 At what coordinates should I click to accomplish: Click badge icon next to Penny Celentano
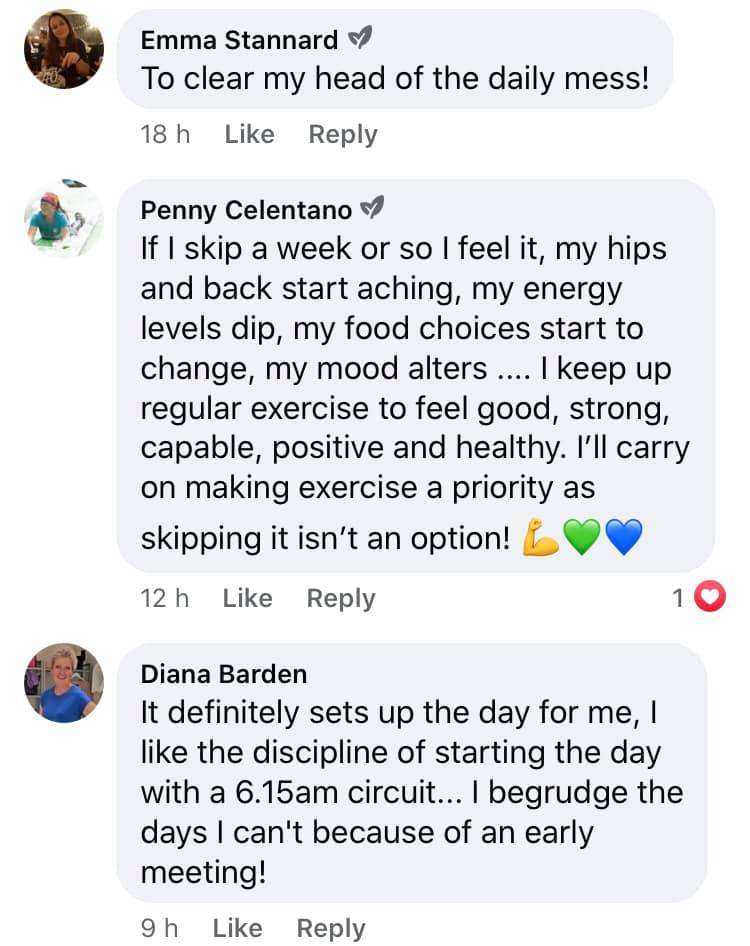click(x=372, y=210)
